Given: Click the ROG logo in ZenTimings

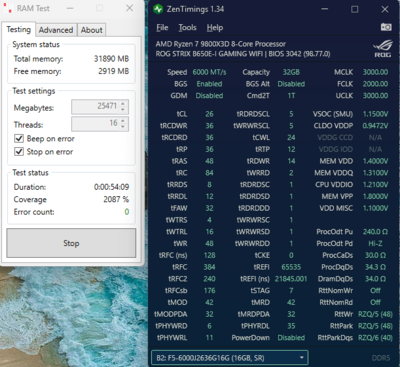Looking at the screenshot, I should [382, 49].
